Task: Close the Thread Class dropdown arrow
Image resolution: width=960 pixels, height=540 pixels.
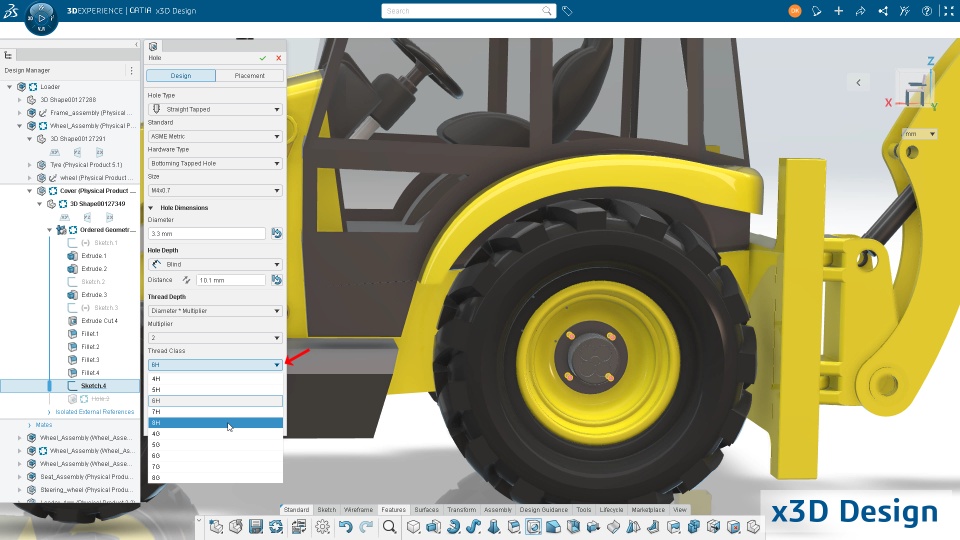Action: pyautogui.click(x=277, y=365)
